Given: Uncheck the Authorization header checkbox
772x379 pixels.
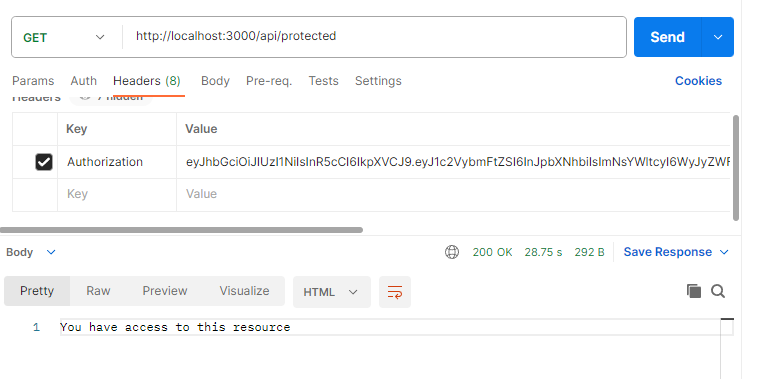Looking at the screenshot, I should point(44,162).
